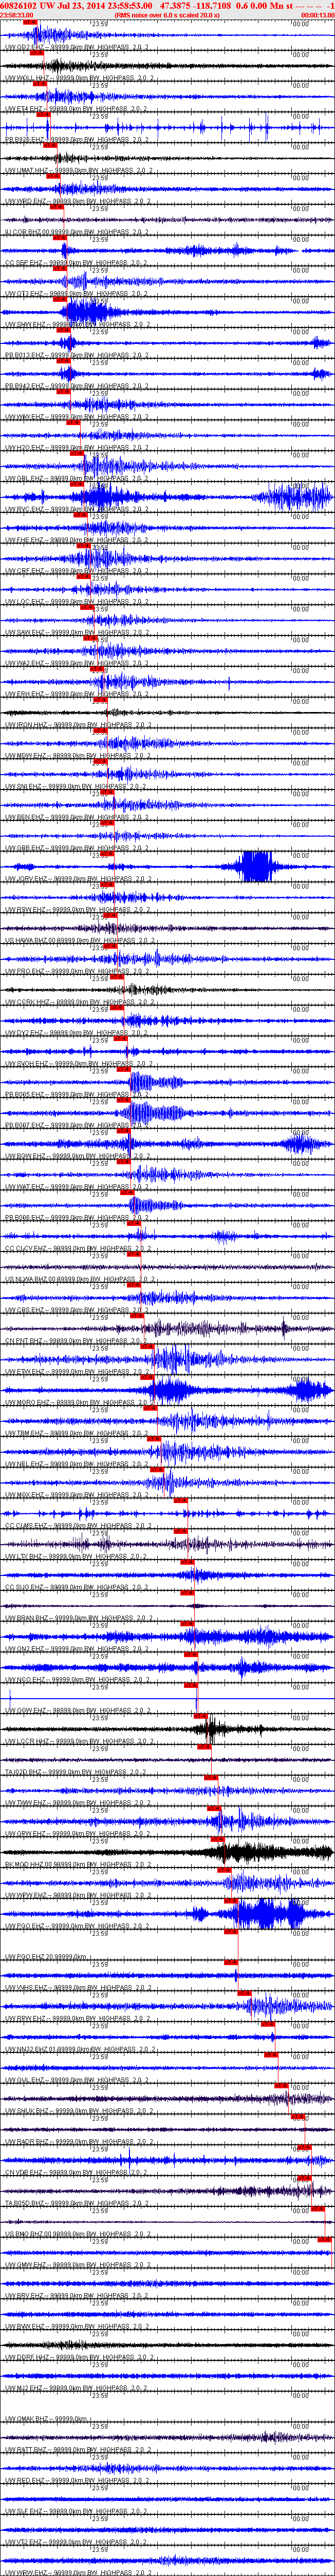This screenshot has width=335, height=2576.
Task: Select the UW FHE EHZ trace label
Action: [78, 540]
